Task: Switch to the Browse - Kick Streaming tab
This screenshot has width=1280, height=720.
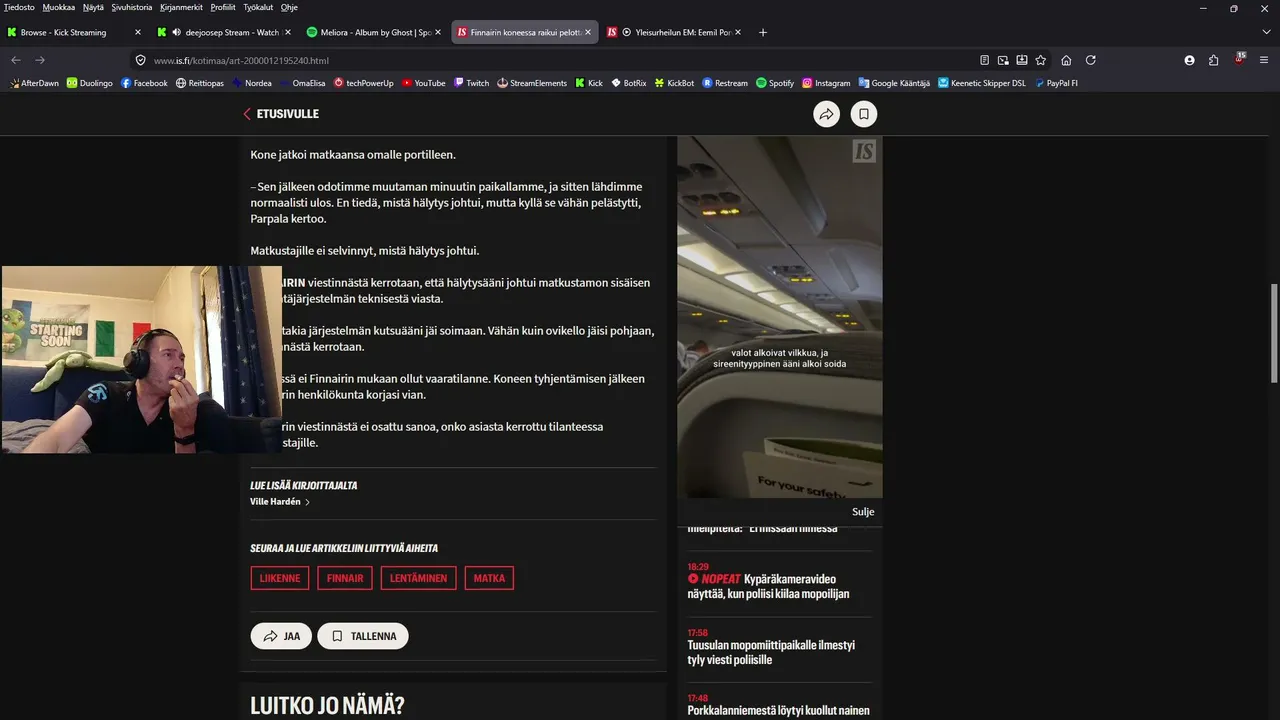Action: [74, 32]
